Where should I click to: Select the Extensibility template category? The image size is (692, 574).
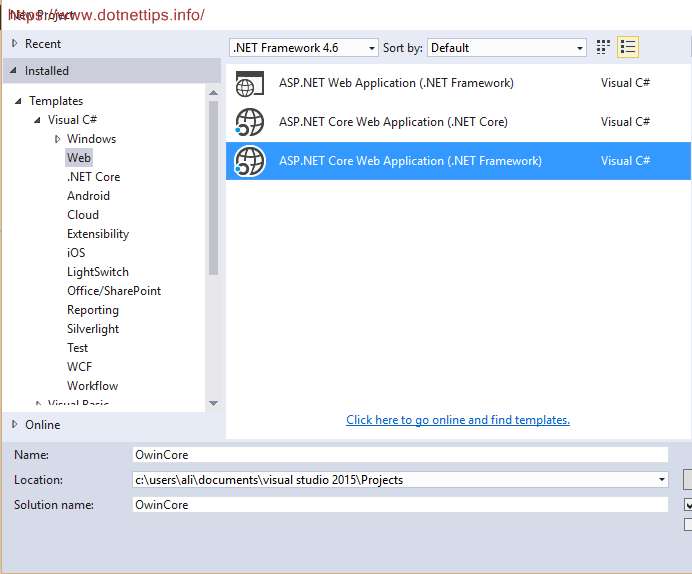click(x=98, y=234)
